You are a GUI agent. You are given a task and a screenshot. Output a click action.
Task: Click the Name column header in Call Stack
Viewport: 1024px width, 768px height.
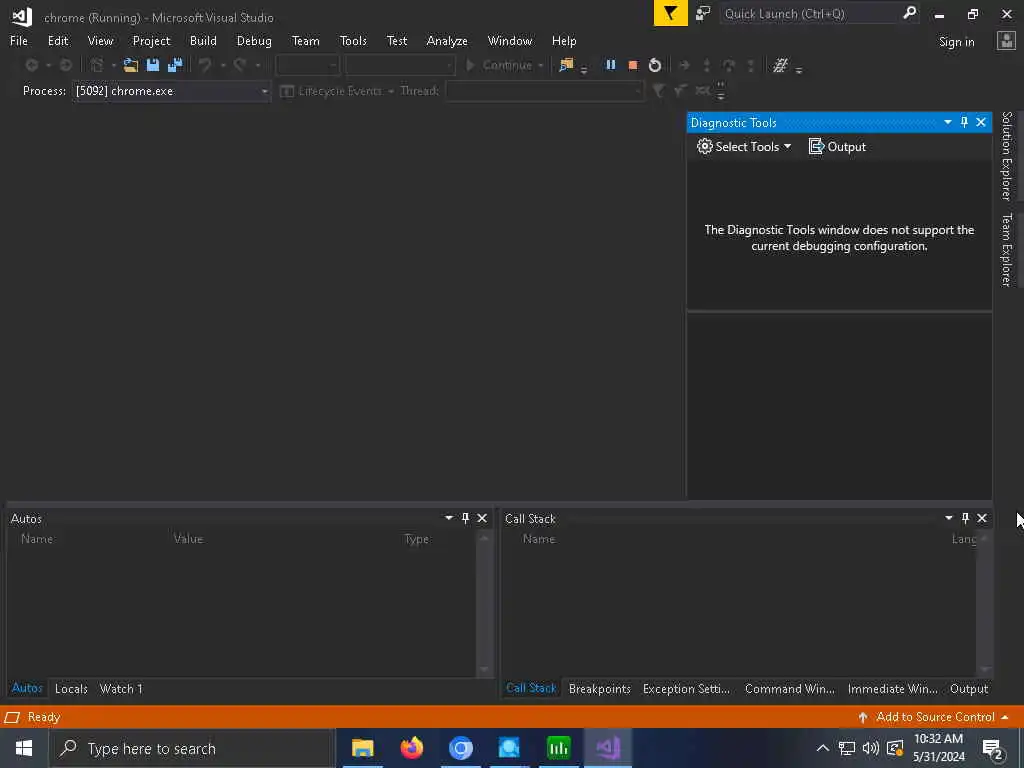tap(539, 539)
